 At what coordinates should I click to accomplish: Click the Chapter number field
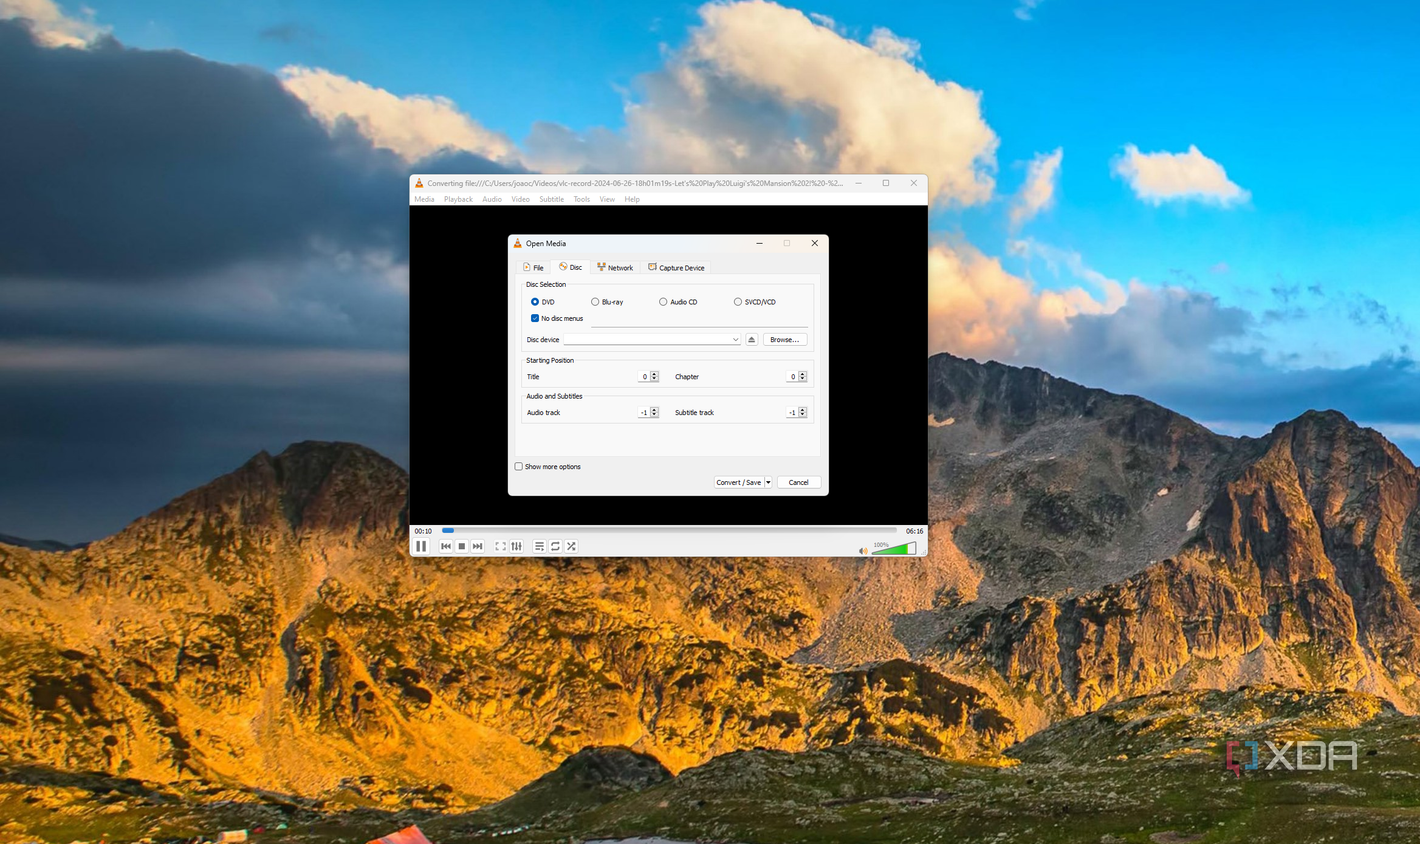pos(791,377)
